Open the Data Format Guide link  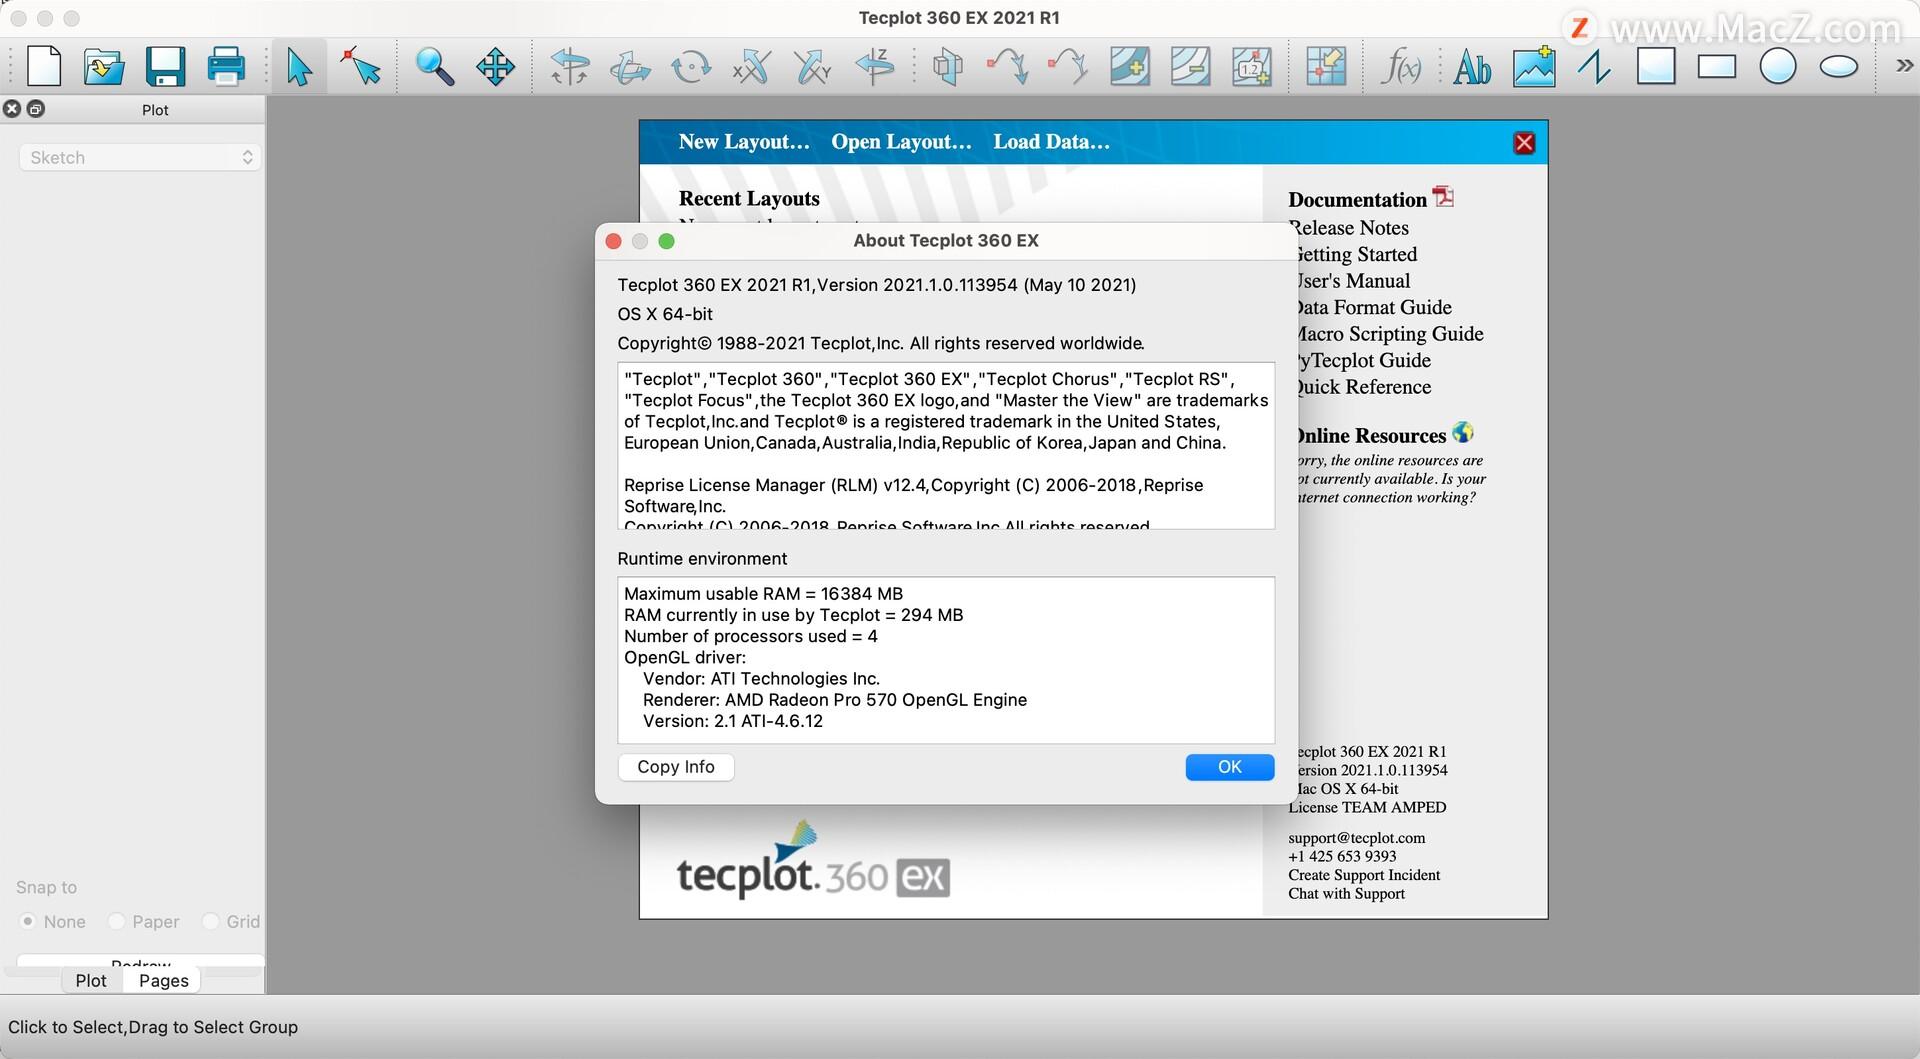click(1372, 308)
